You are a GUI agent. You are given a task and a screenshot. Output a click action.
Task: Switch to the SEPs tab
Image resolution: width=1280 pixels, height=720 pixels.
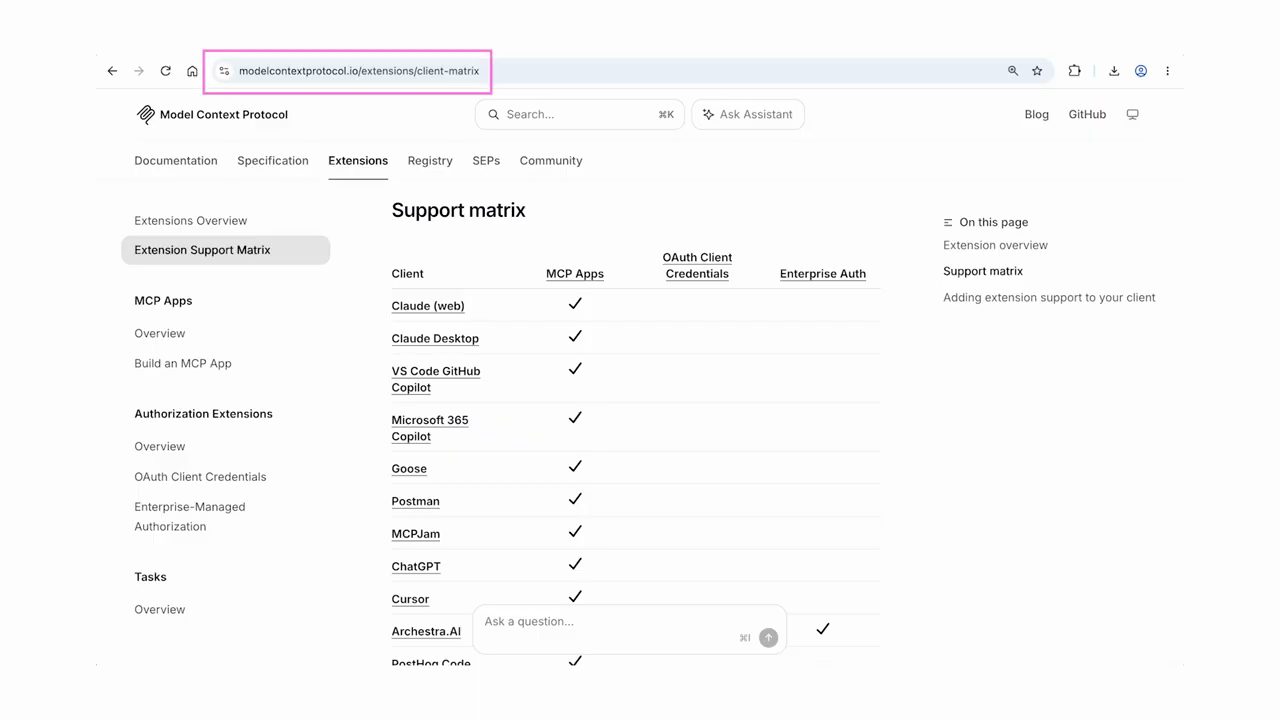pyautogui.click(x=486, y=160)
